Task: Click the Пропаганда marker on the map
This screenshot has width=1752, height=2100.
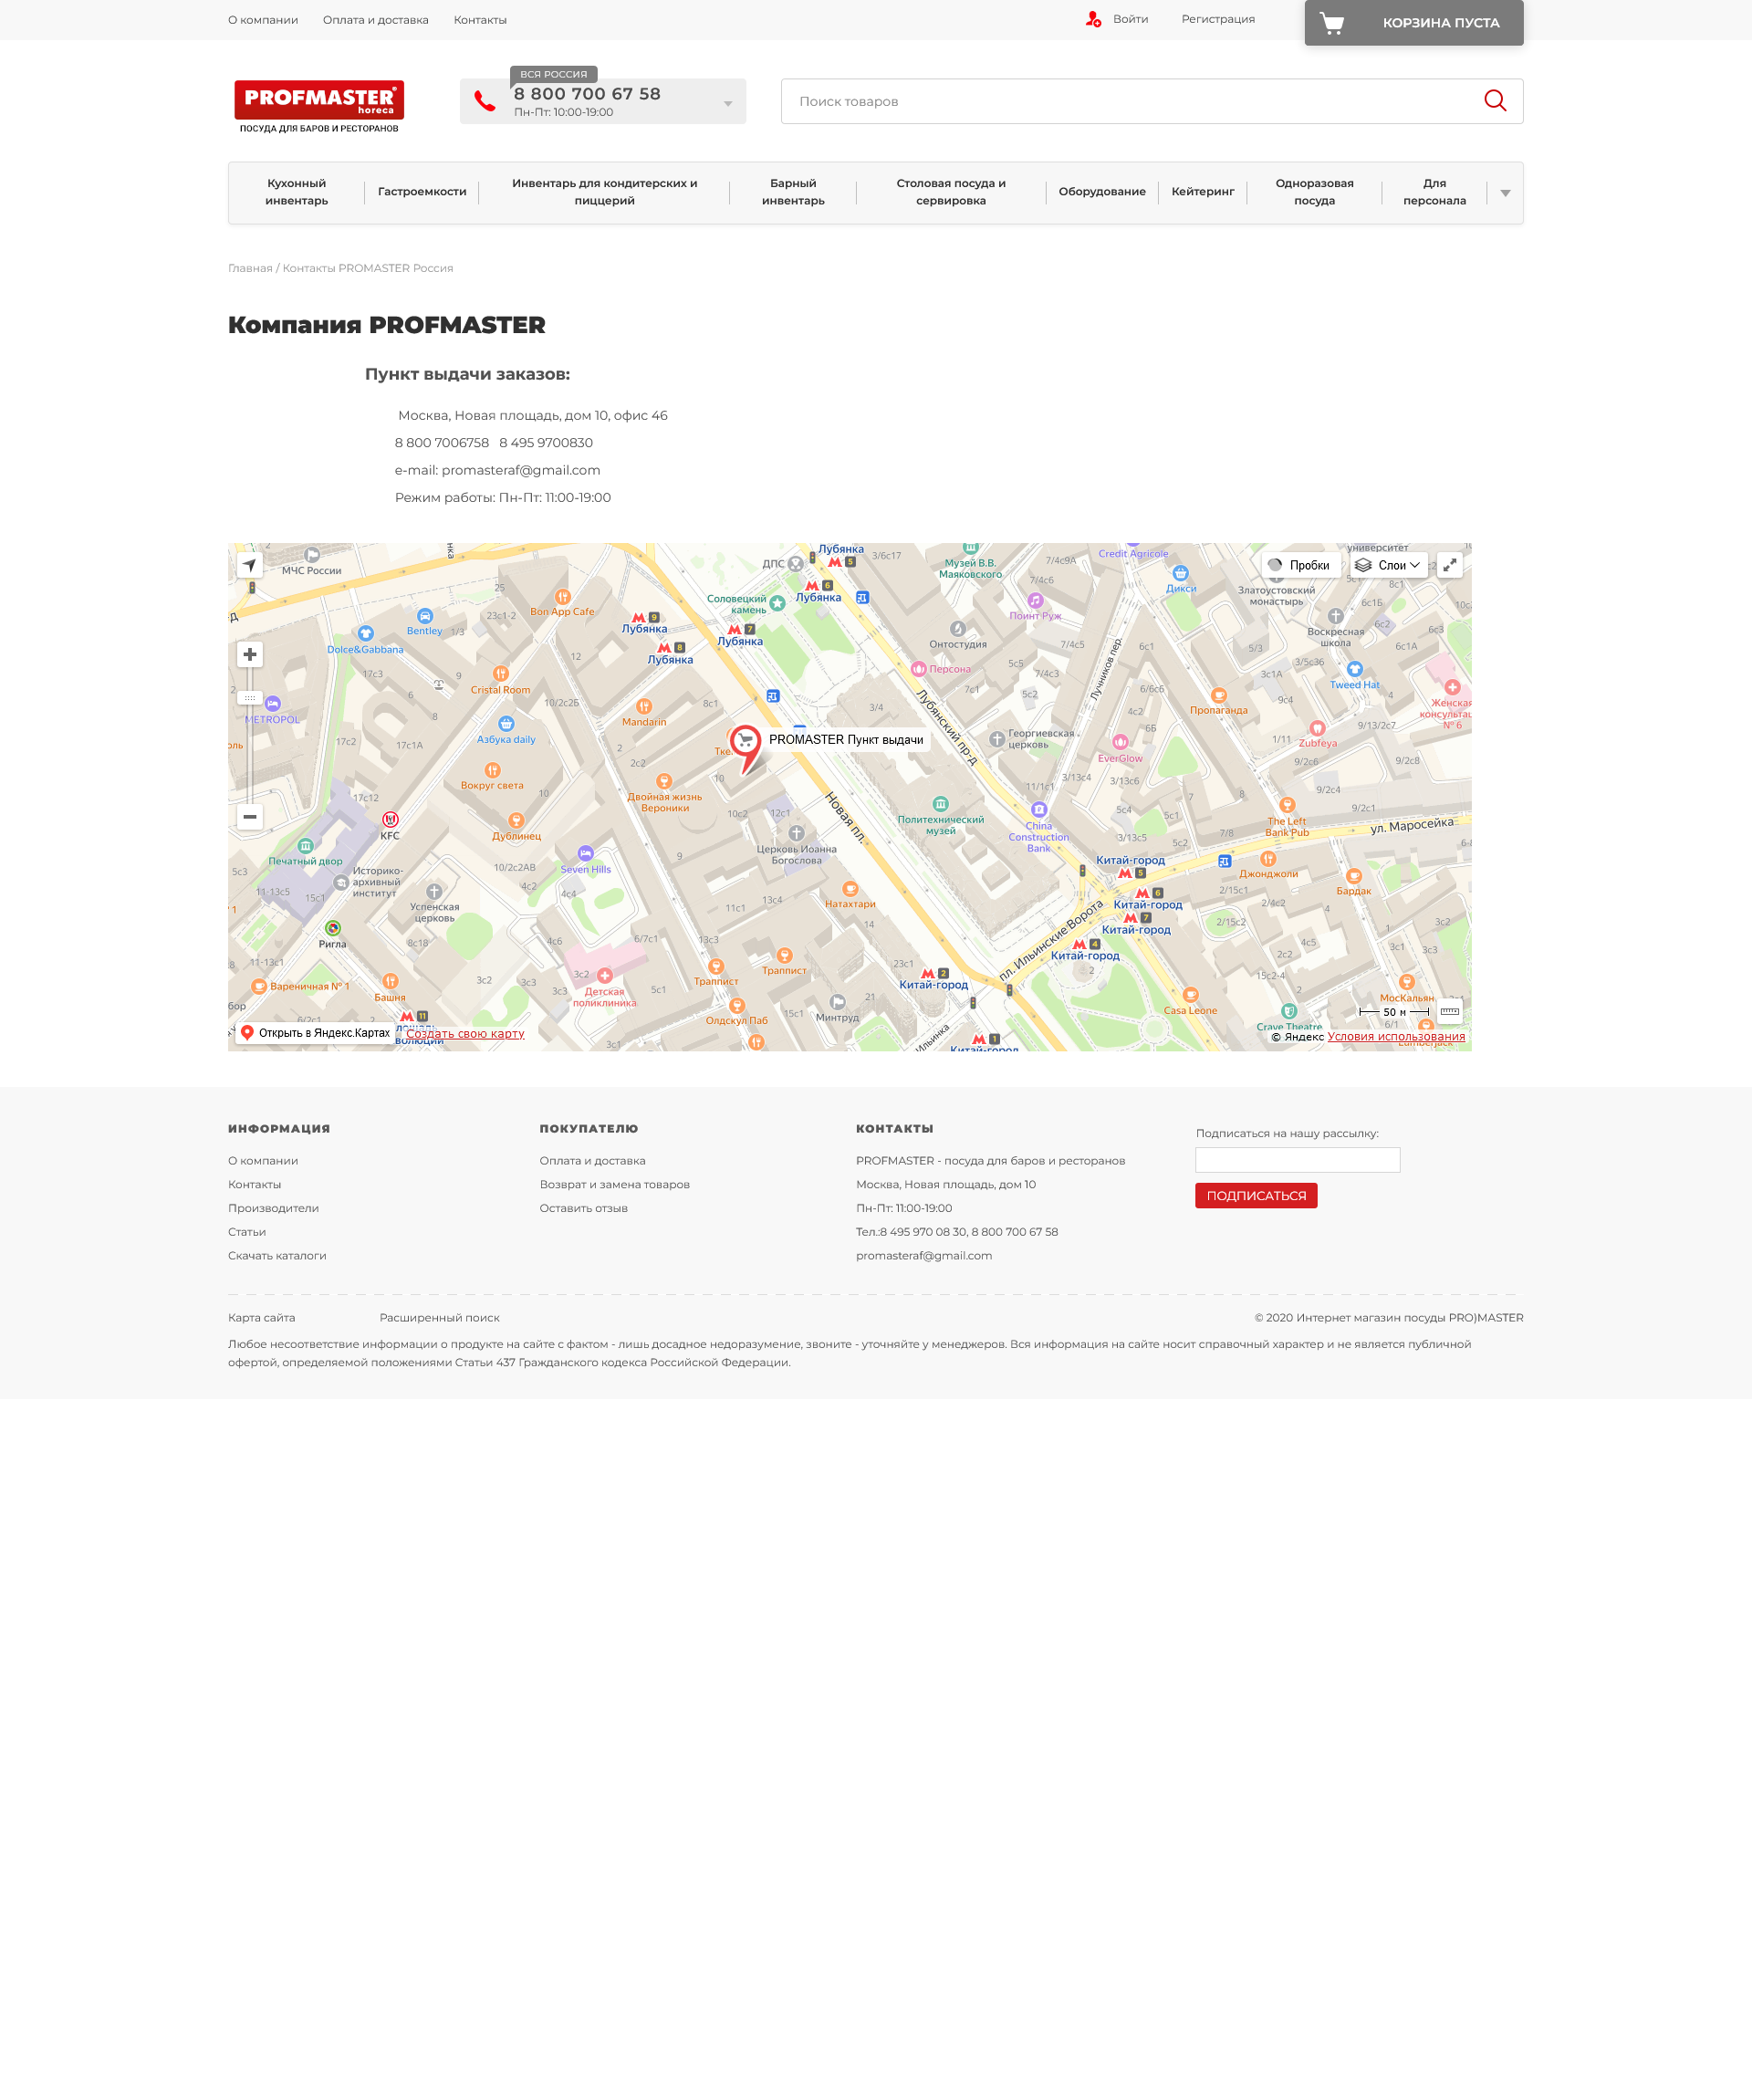Action: pyautogui.click(x=1219, y=695)
